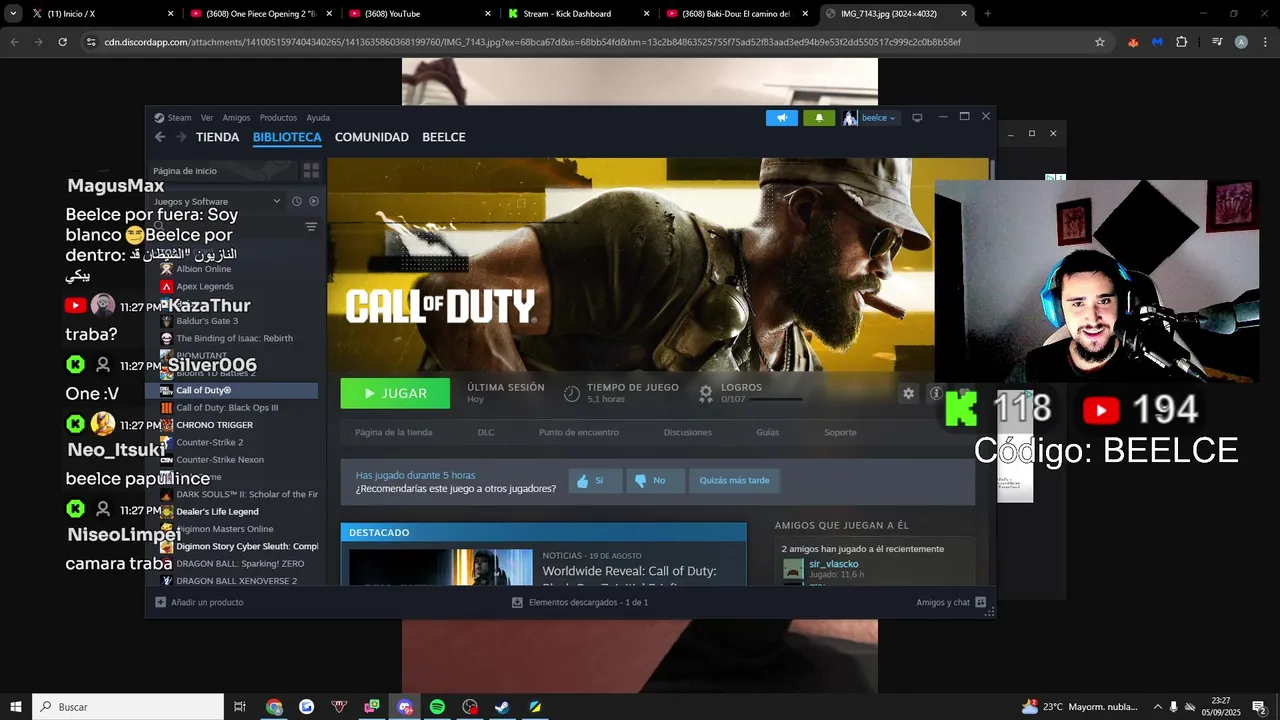Open BEELCE profile section
The height and width of the screenshot is (720, 1280).
pyautogui.click(x=444, y=137)
